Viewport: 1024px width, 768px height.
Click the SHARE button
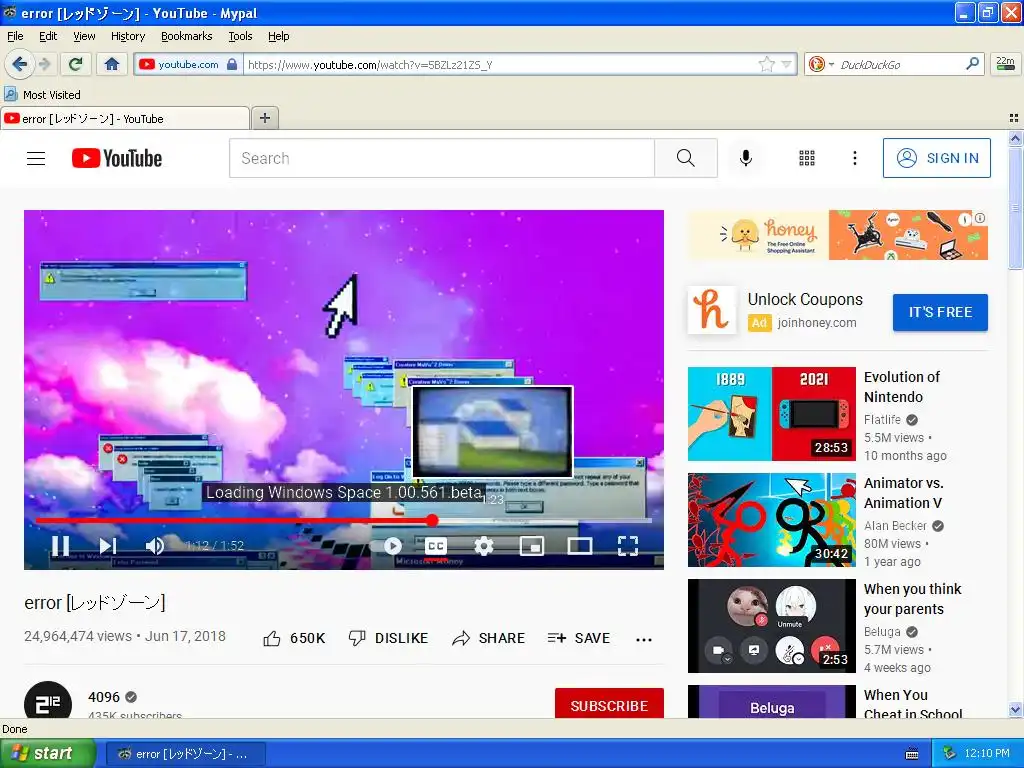(488, 638)
